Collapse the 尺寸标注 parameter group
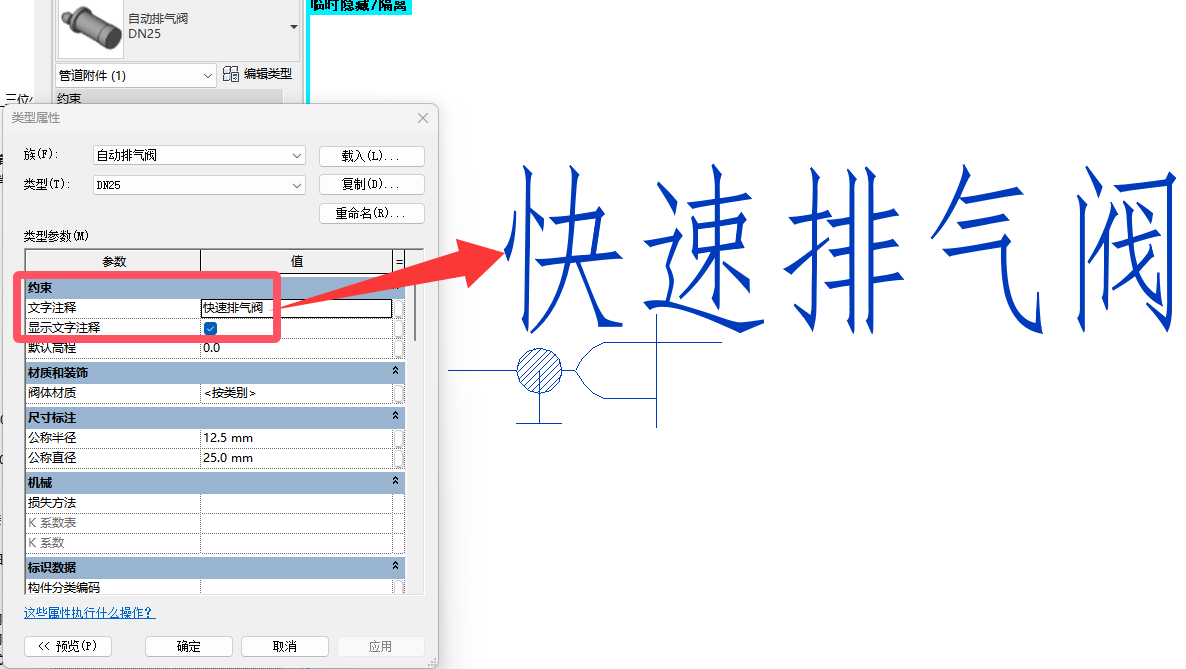Image resolution: width=1186 pixels, height=669 pixels. (396, 416)
